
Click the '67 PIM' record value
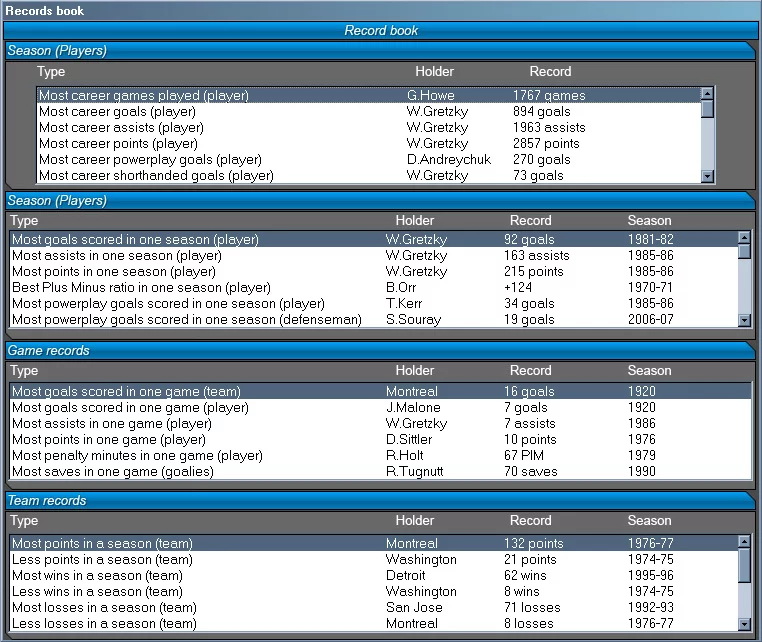tap(524, 455)
